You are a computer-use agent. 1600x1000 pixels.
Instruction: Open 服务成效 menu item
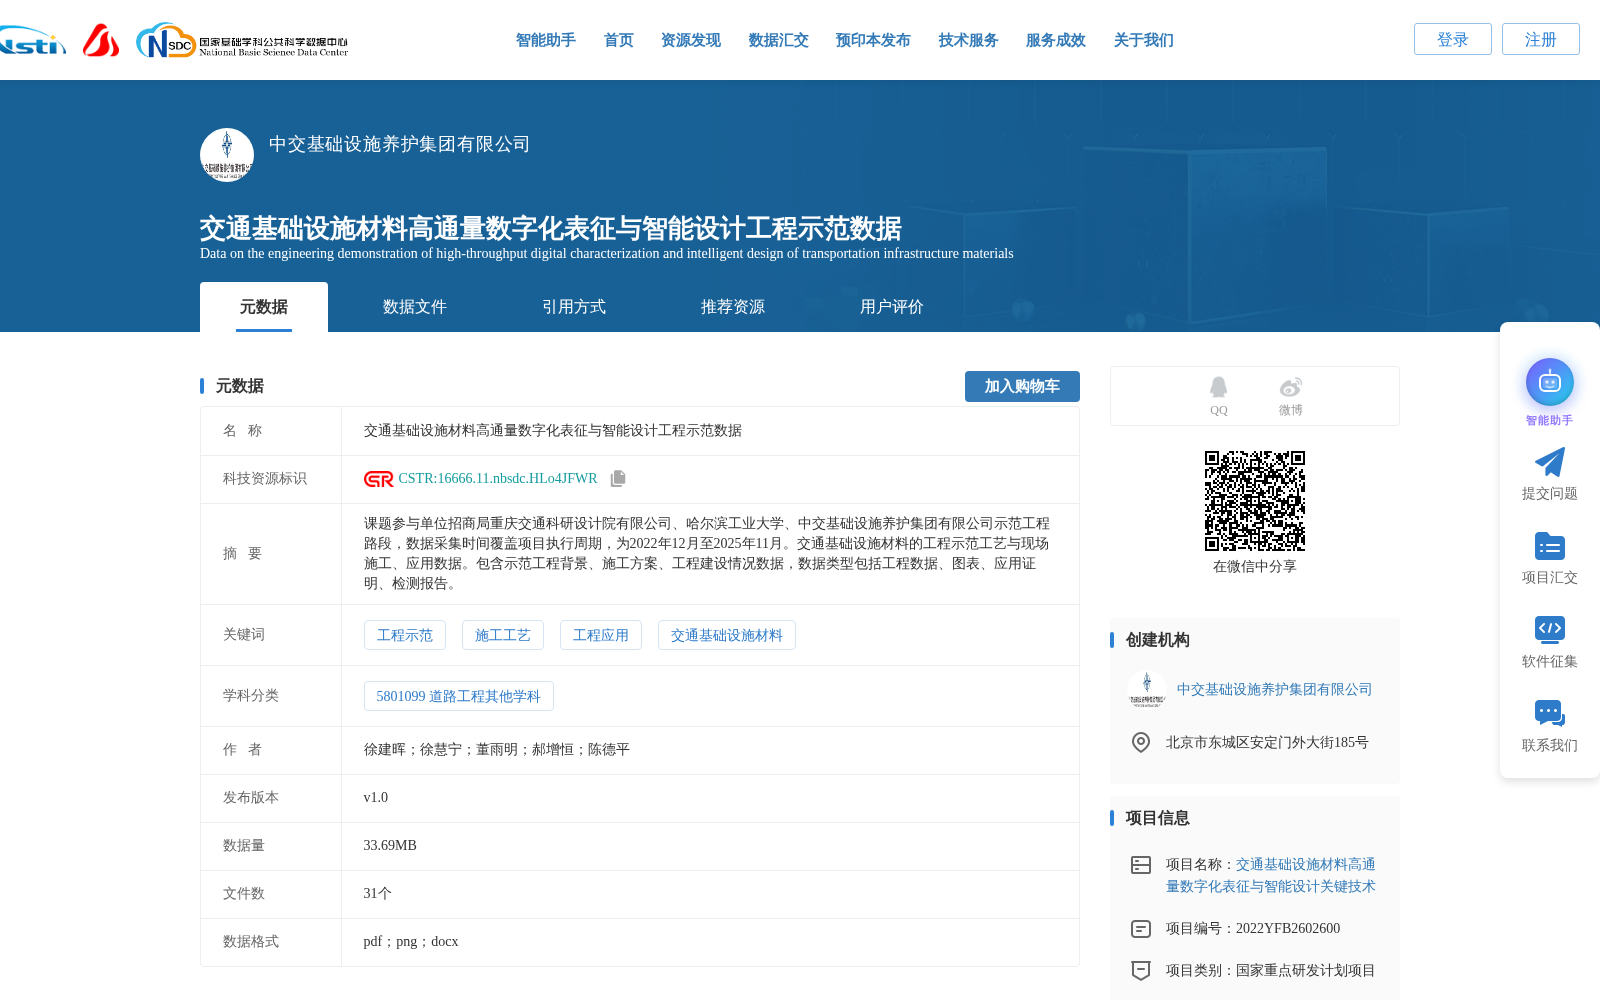tap(1056, 40)
